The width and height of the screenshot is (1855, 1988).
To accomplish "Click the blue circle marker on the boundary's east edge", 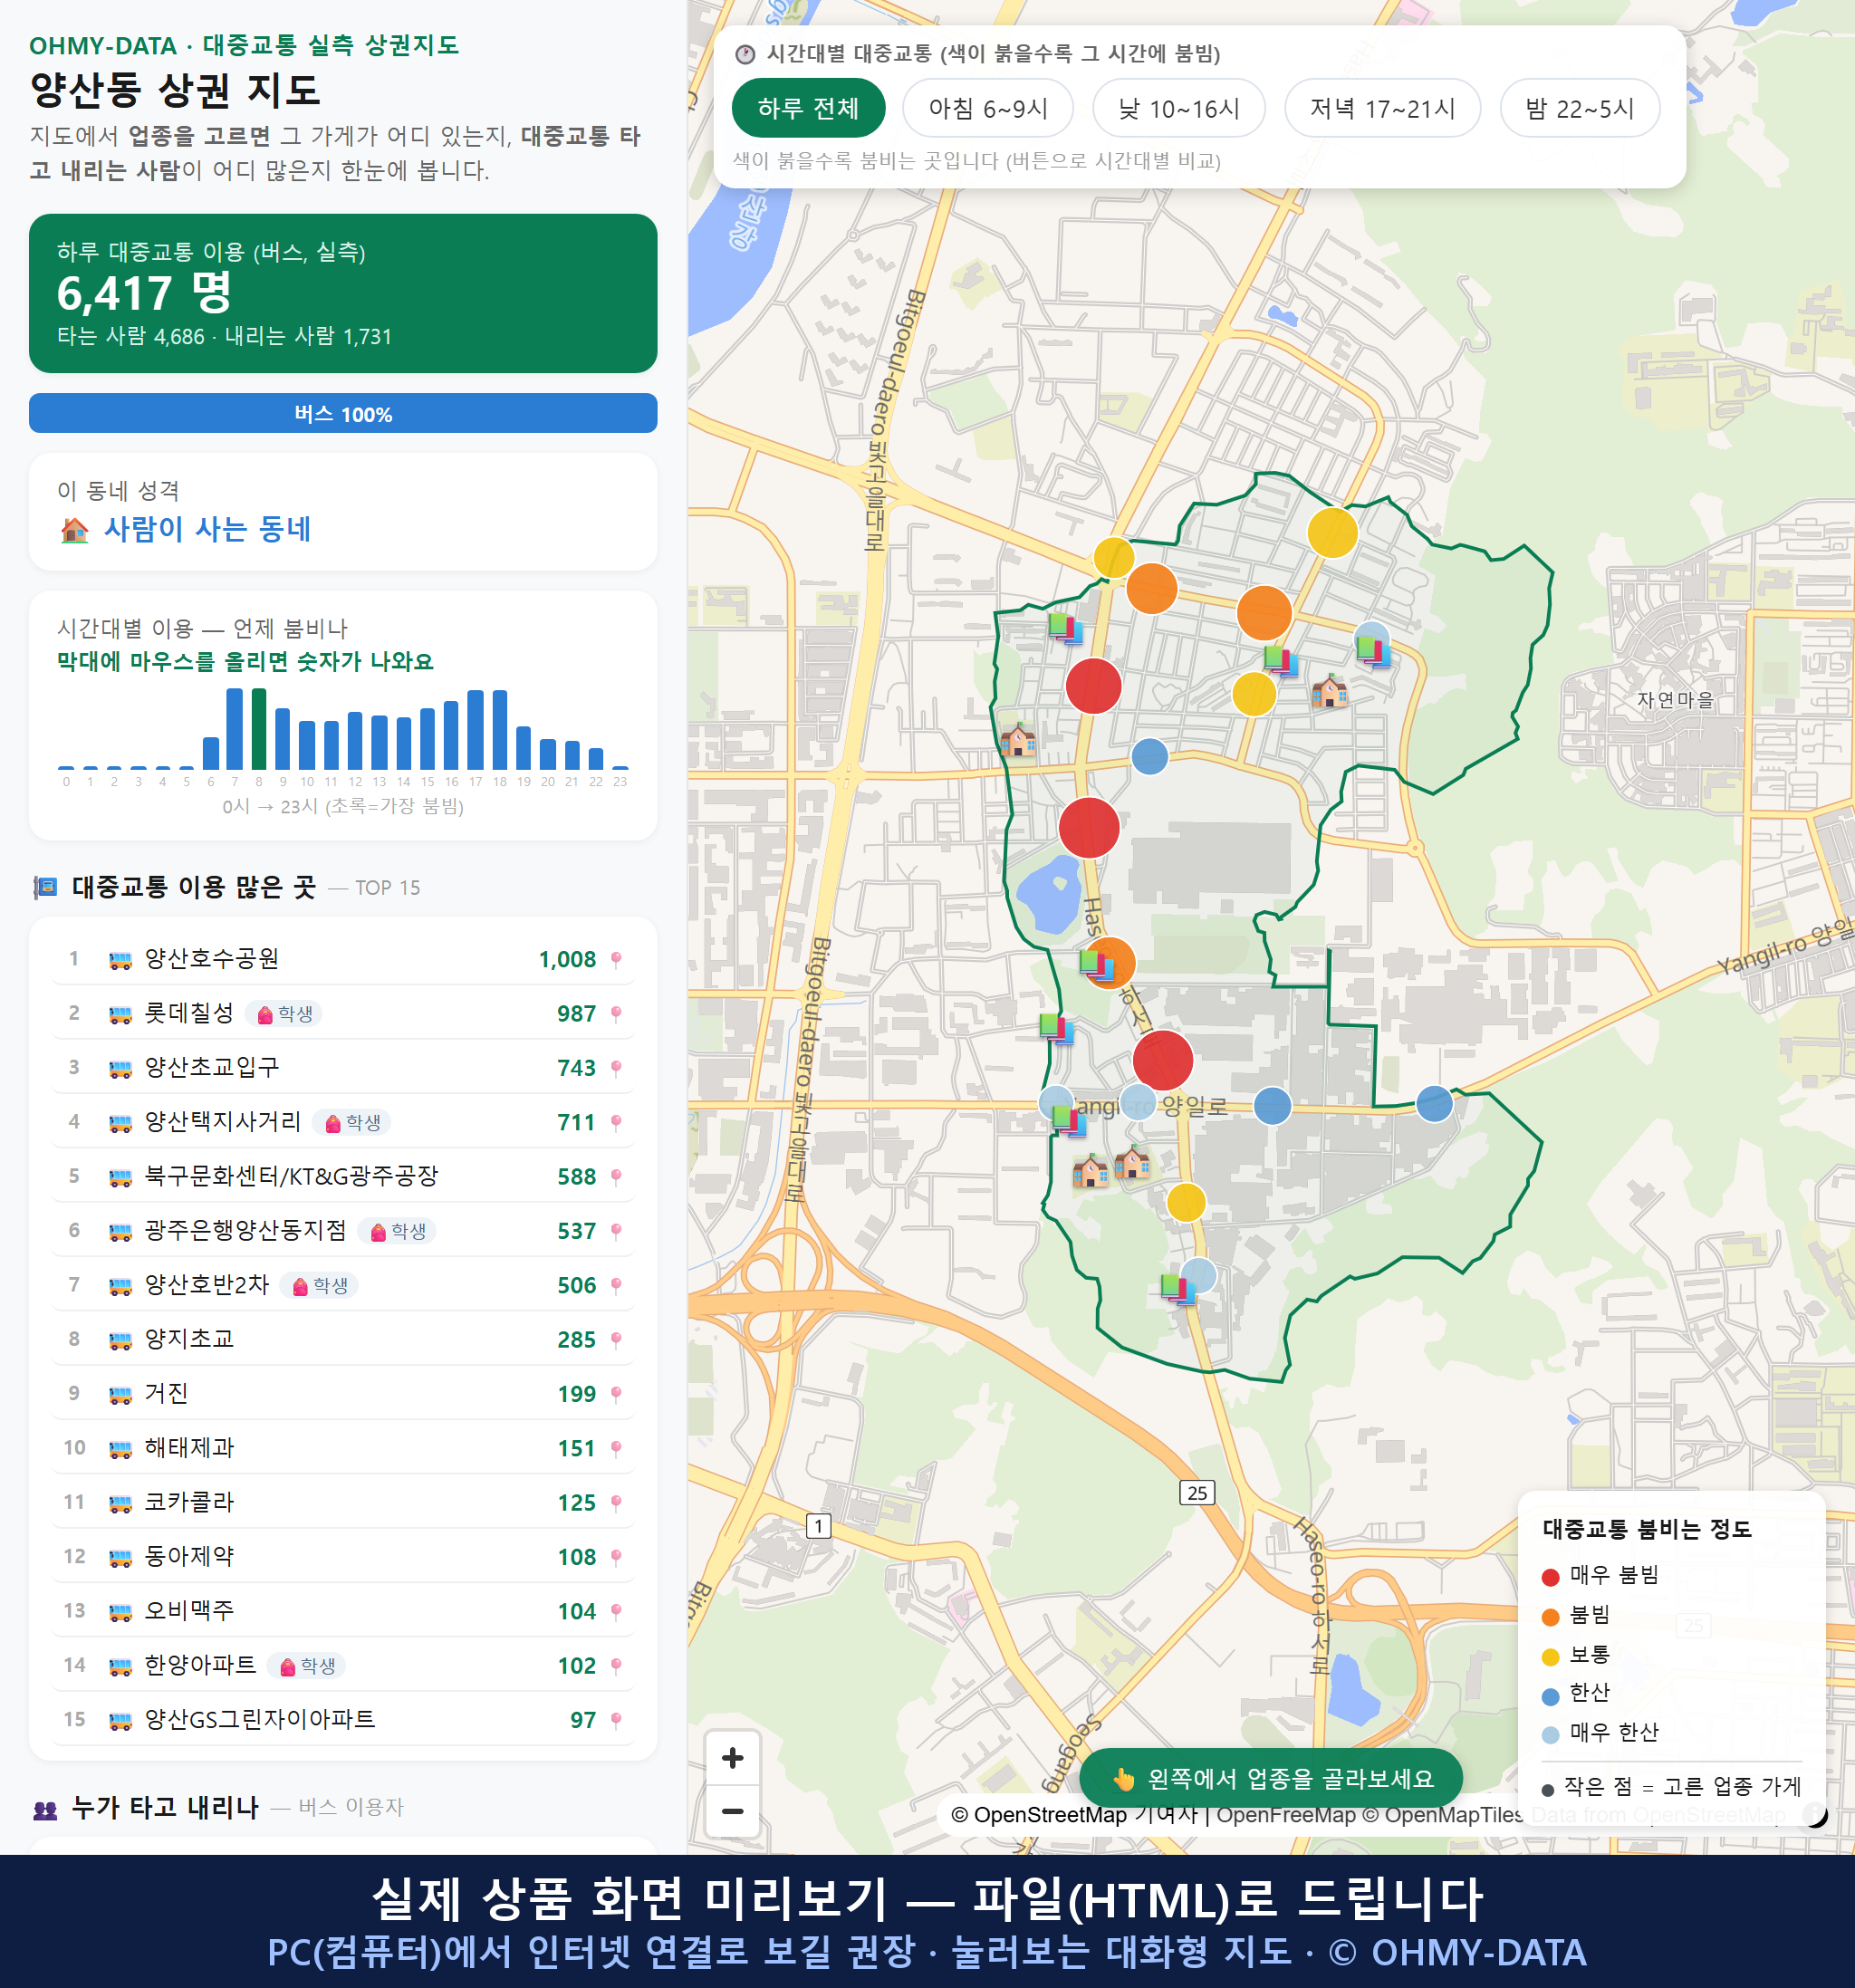I will coord(1434,1104).
